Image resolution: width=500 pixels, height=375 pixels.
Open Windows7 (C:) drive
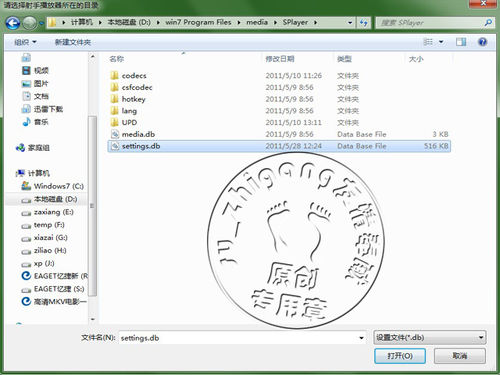click(x=53, y=186)
